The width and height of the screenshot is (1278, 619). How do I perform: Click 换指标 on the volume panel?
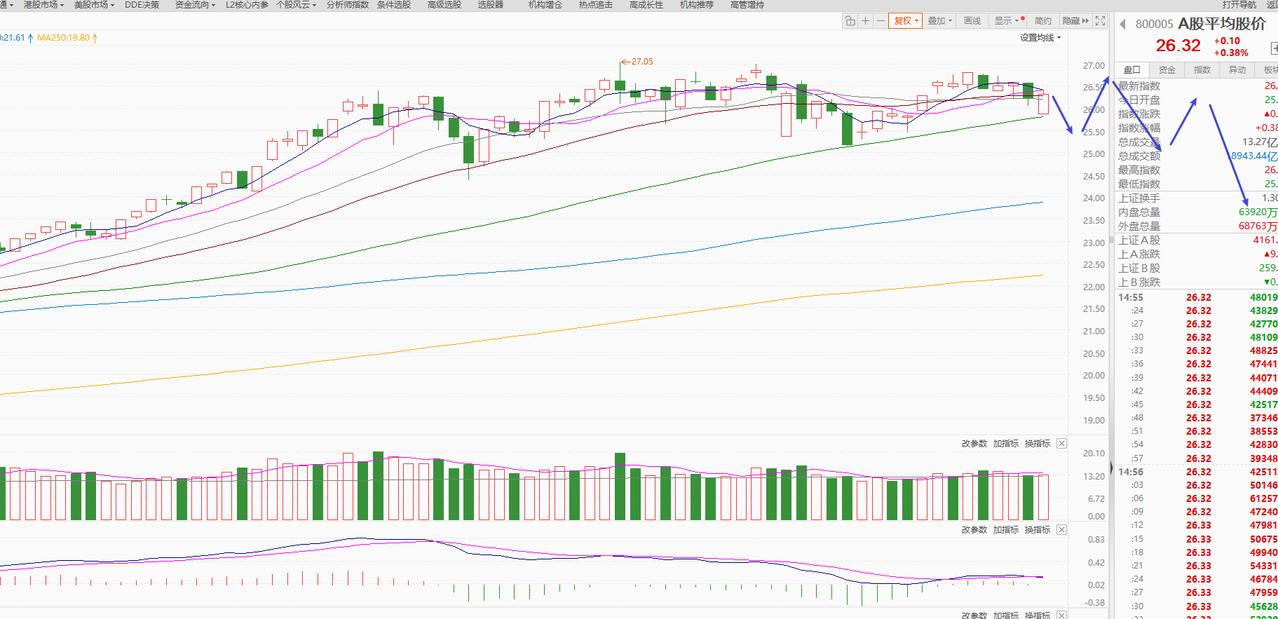click(1037, 443)
